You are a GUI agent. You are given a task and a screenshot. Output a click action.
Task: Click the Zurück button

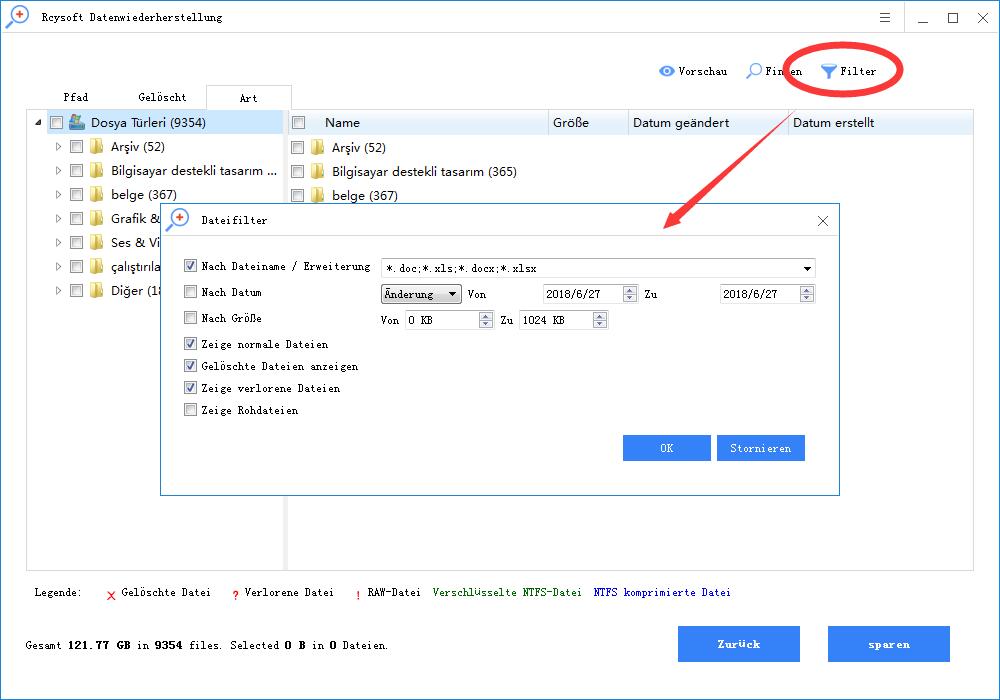click(x=739, y=644)
